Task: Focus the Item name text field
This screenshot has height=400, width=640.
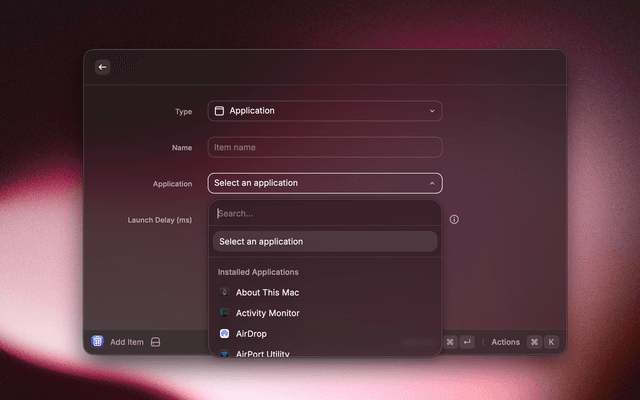Action: [324, 147]
